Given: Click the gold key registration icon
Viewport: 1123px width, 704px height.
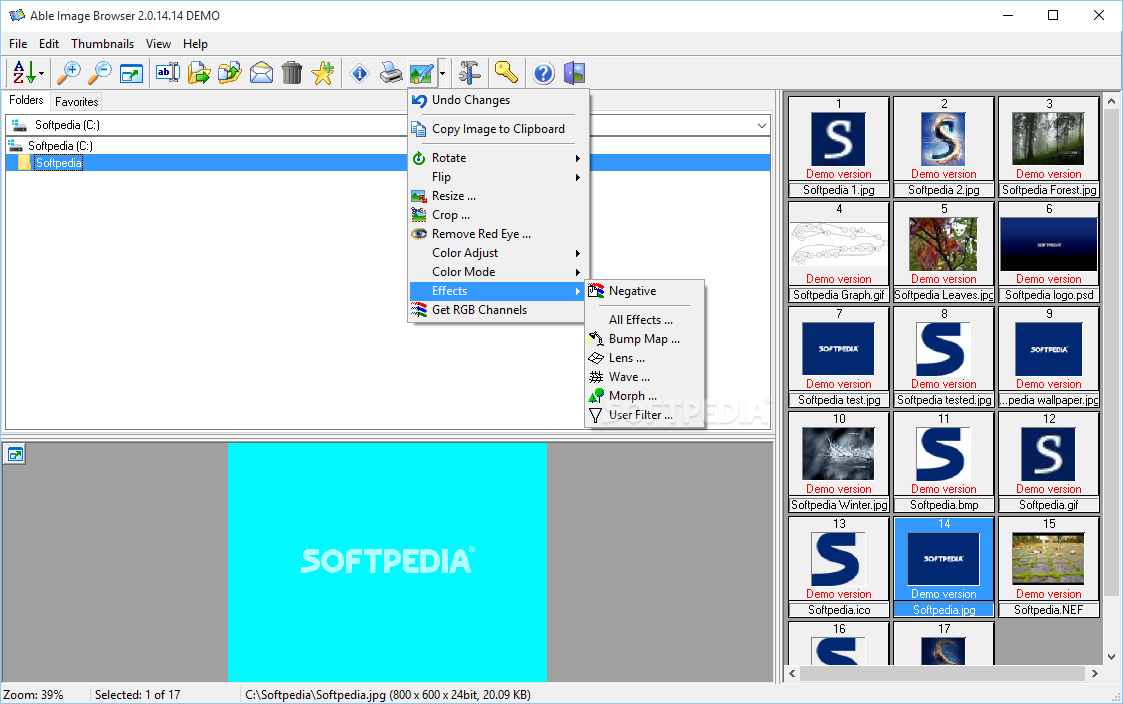Looking at the screenshot, I should point(506,72).
